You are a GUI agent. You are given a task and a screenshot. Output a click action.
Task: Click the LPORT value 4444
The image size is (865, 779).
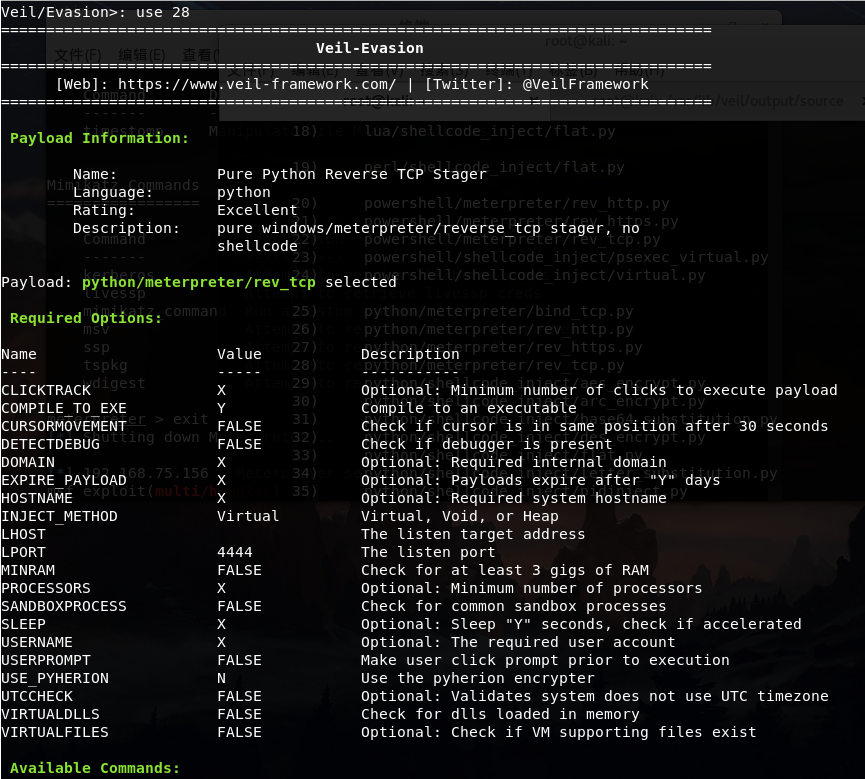(234, 552)
